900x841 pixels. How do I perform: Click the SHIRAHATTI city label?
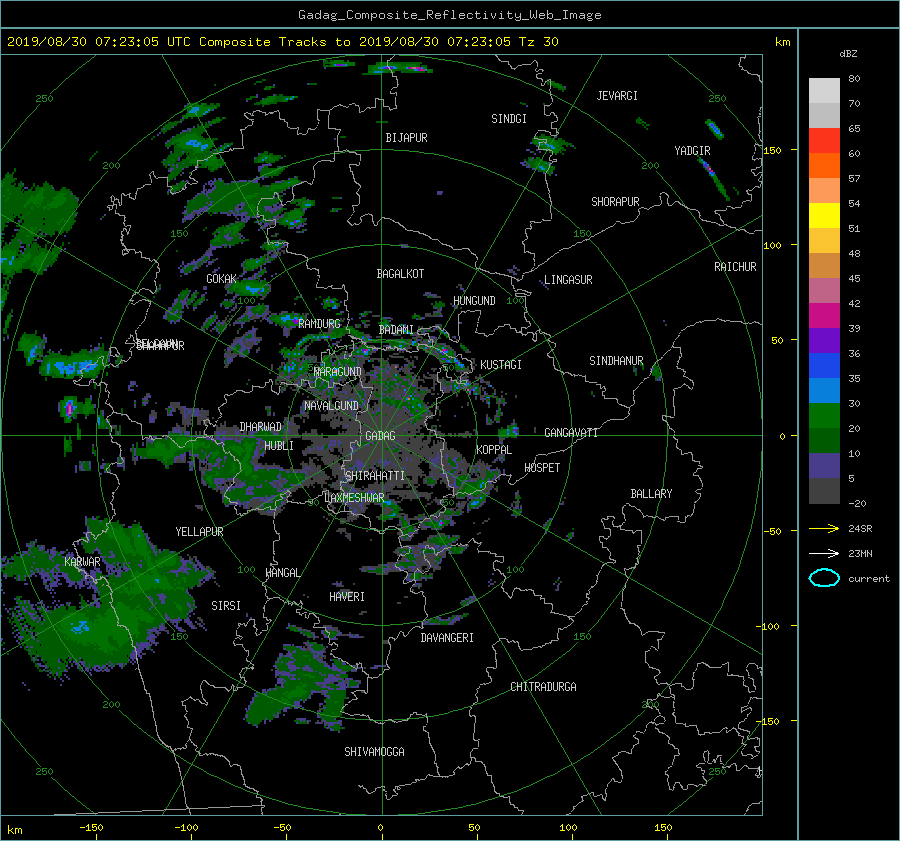pyautogui.click(x=375, y=476)
